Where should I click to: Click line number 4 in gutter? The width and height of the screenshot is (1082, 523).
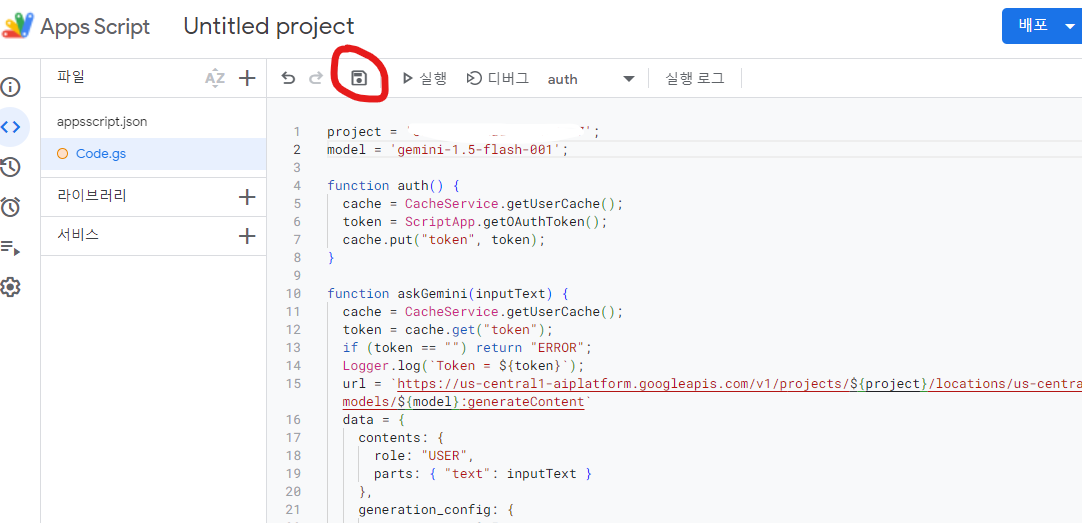tap(297, 186)
